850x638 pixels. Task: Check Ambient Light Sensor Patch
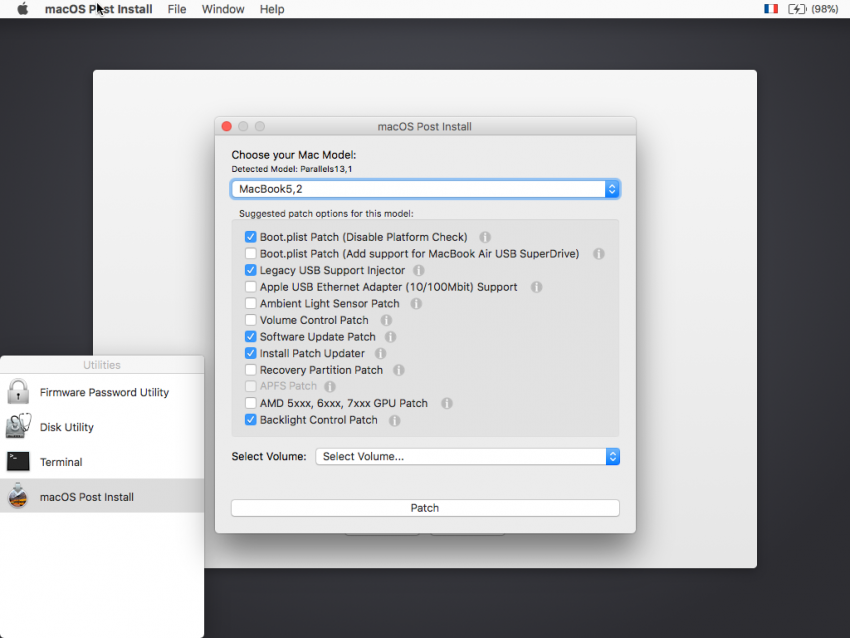tap(250, 303)
